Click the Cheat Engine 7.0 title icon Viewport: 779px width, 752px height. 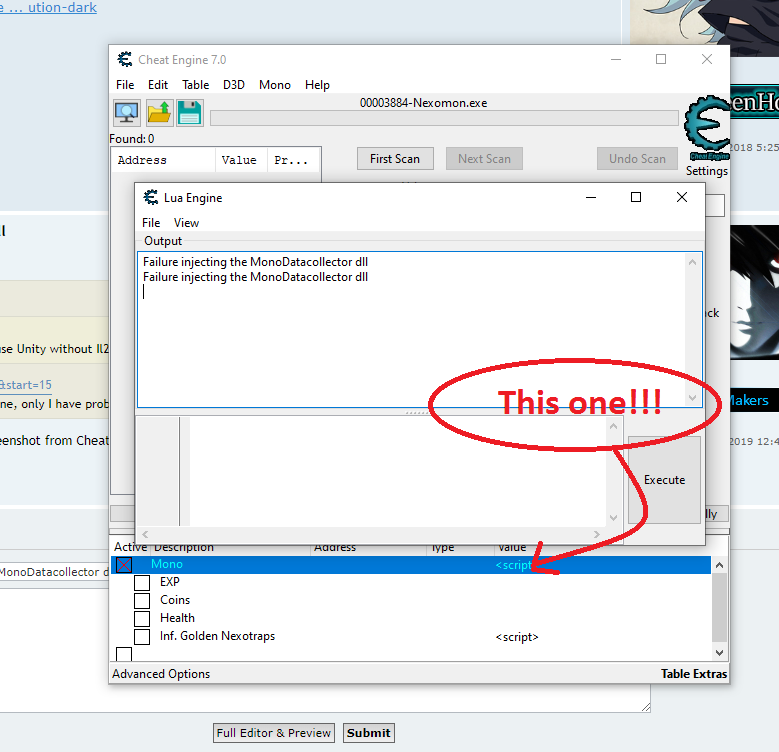(125, 59)
